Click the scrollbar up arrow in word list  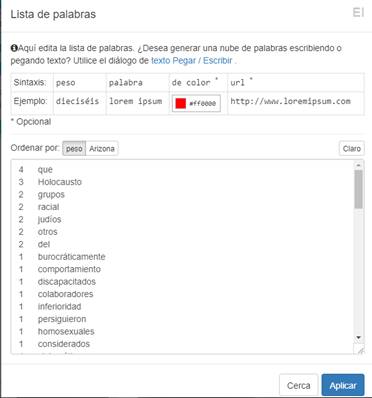coord(358,165)
